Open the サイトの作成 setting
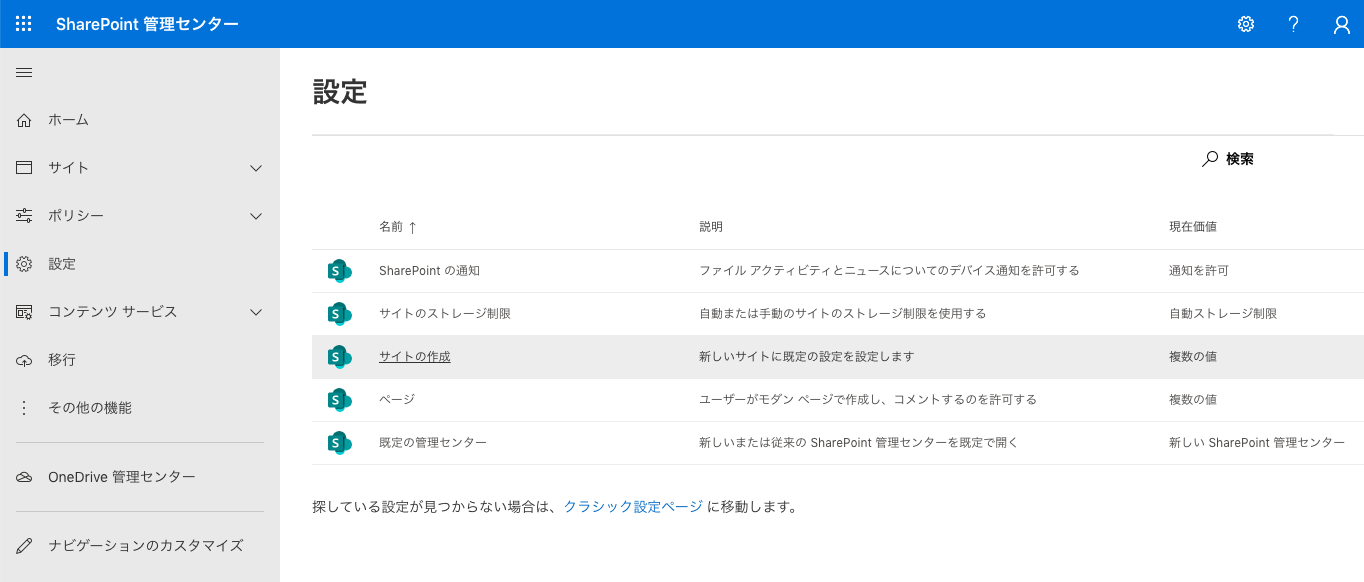The width and height of the screenshot is (1364, 582). click(415, 357)
